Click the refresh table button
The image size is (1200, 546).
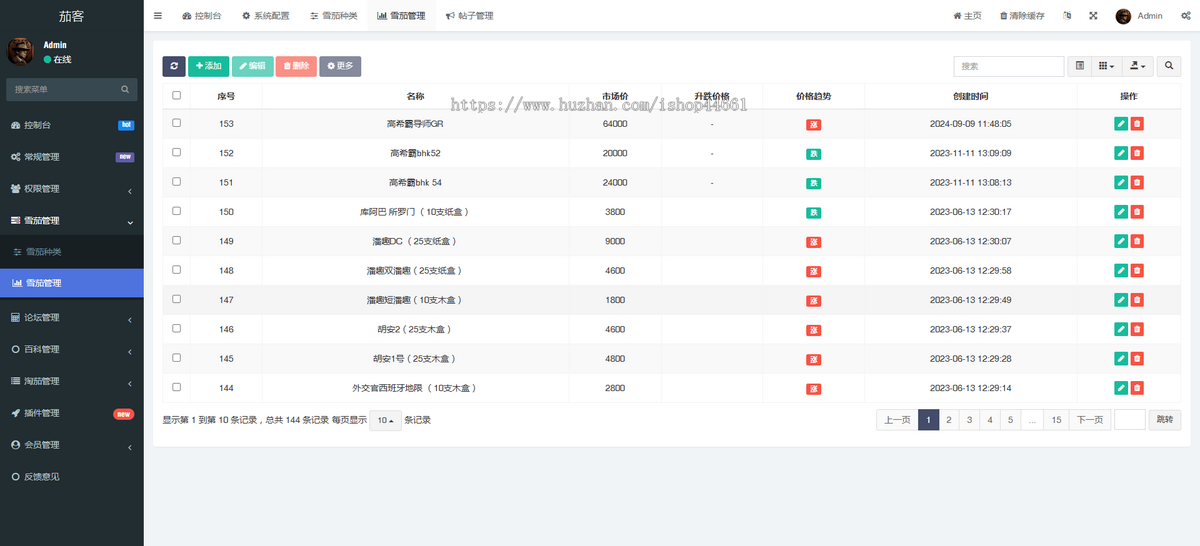tap(174, 66)
